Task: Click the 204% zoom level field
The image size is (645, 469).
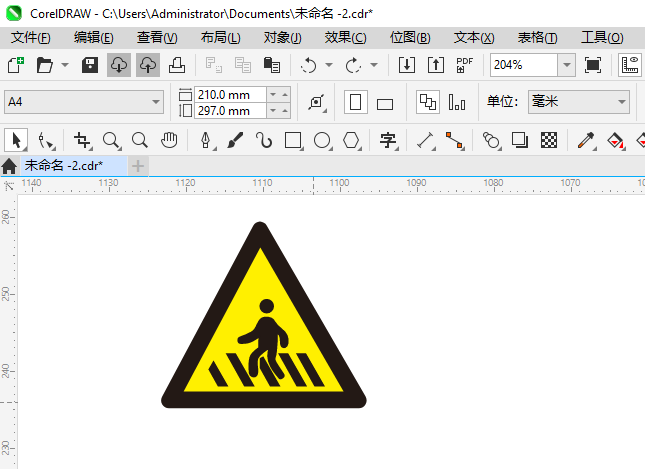Action: (x=524, y=65)
